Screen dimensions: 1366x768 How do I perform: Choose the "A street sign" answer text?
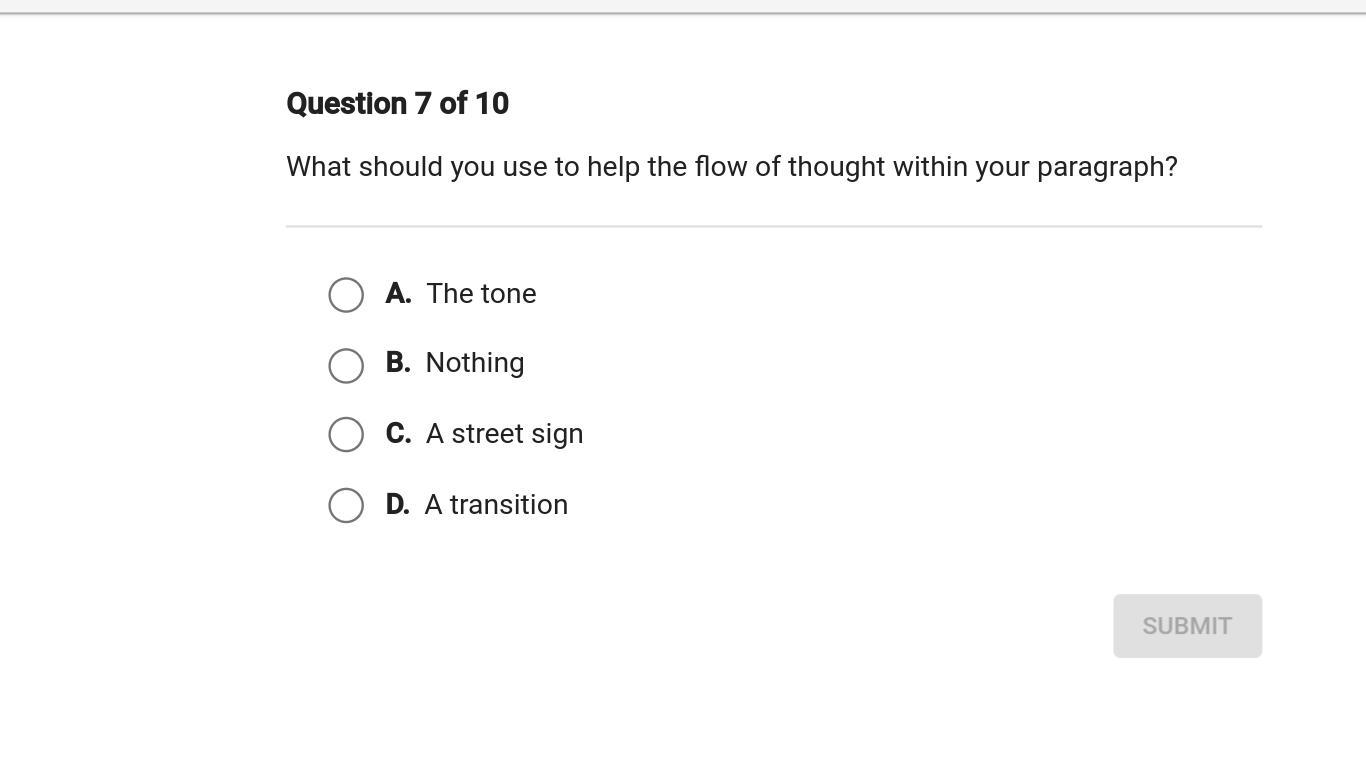point(504,434)
